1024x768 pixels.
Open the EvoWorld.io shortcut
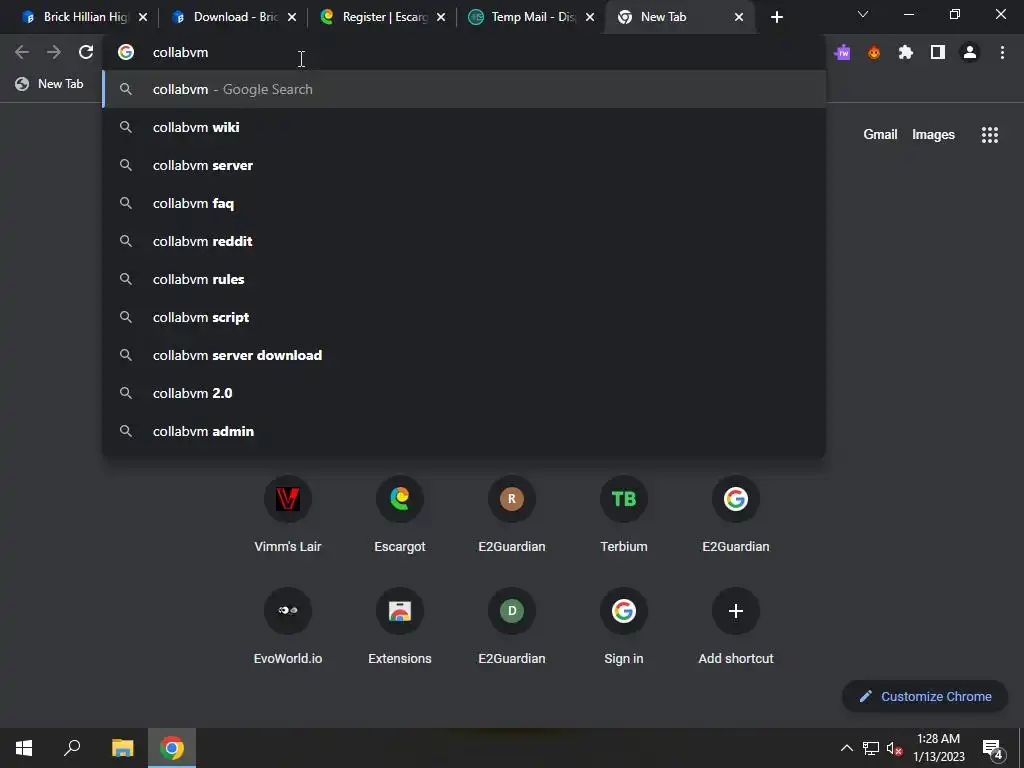[287, 627]
